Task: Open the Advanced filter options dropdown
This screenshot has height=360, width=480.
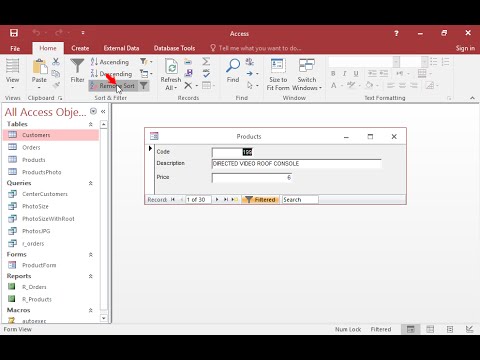Action: point(146,74)
